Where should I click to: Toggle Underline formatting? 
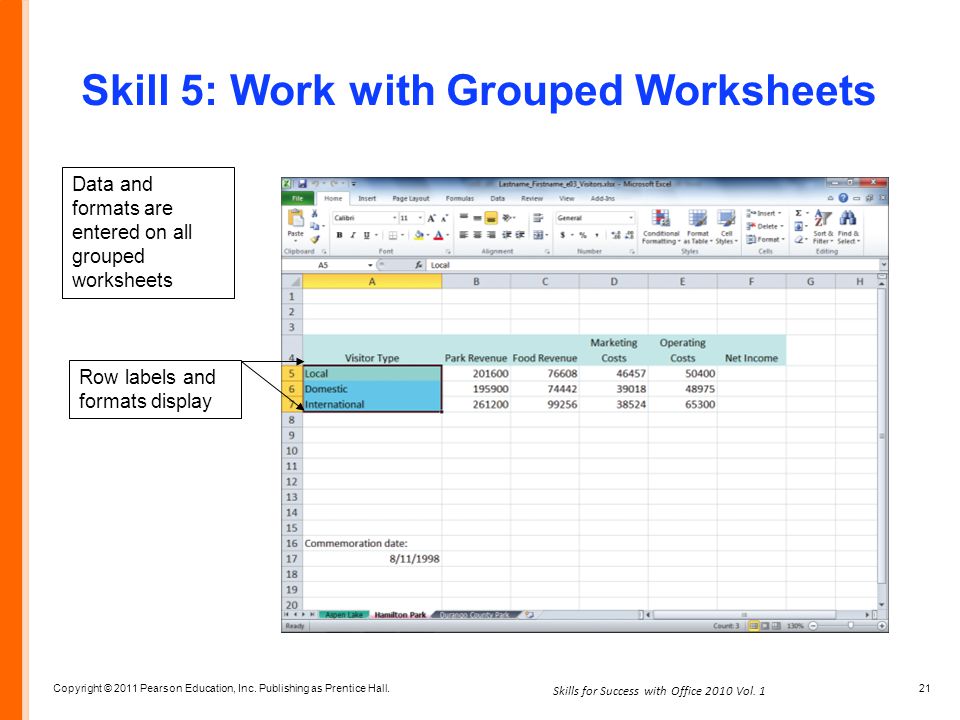point(366,235)
